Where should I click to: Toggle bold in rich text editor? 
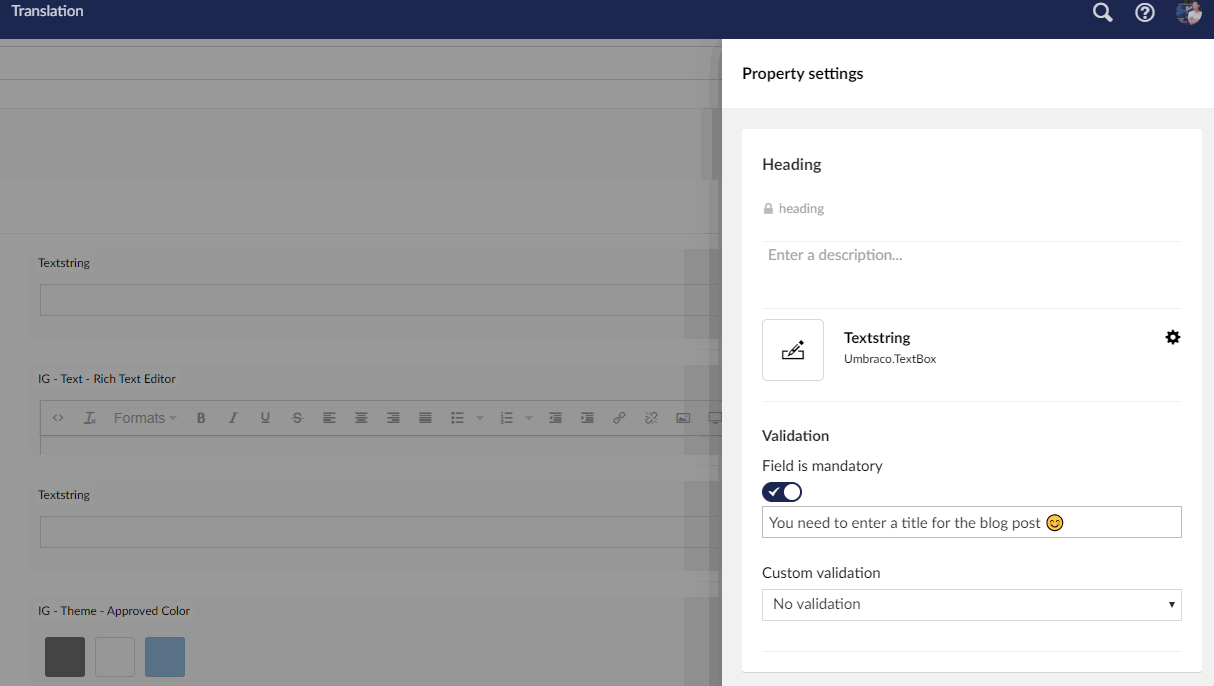pos(201,418)
